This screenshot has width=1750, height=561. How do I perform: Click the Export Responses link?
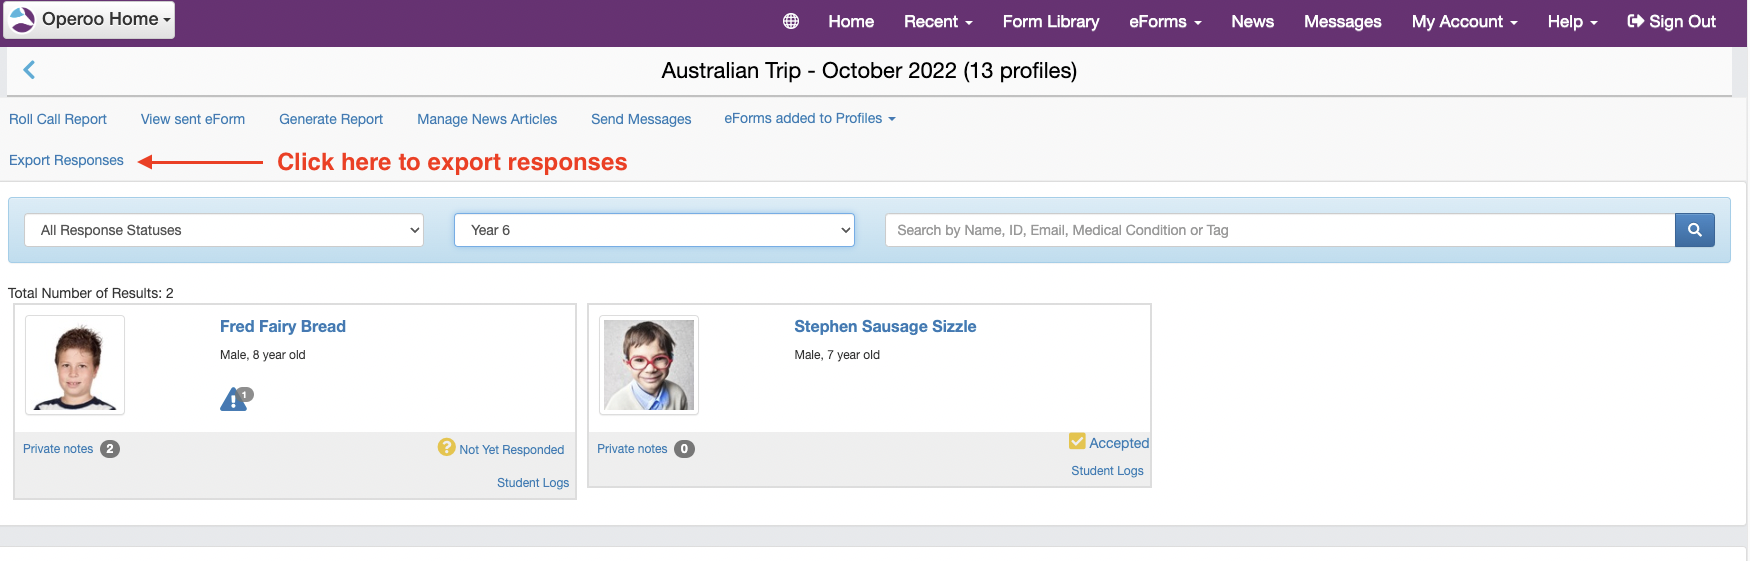pos(66,160)
